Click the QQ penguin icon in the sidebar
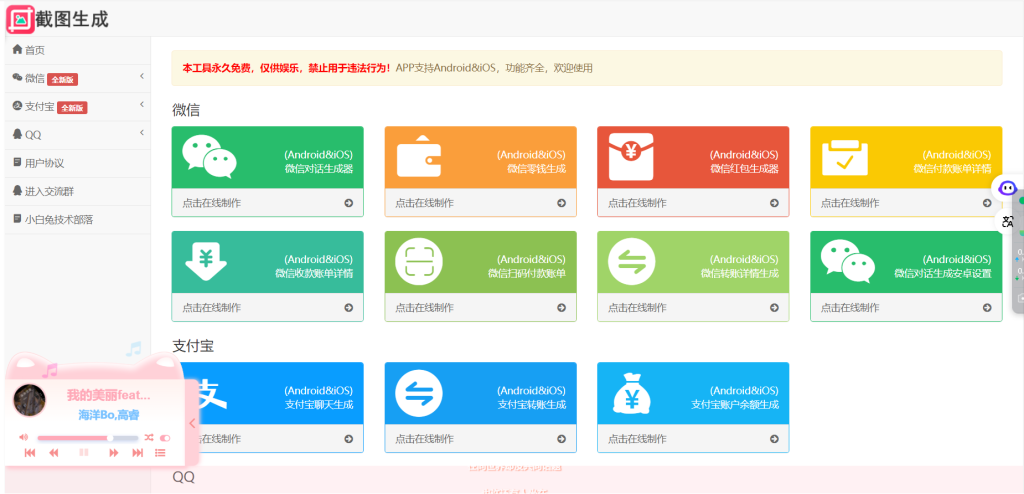1024x494 pixels. 17,134
